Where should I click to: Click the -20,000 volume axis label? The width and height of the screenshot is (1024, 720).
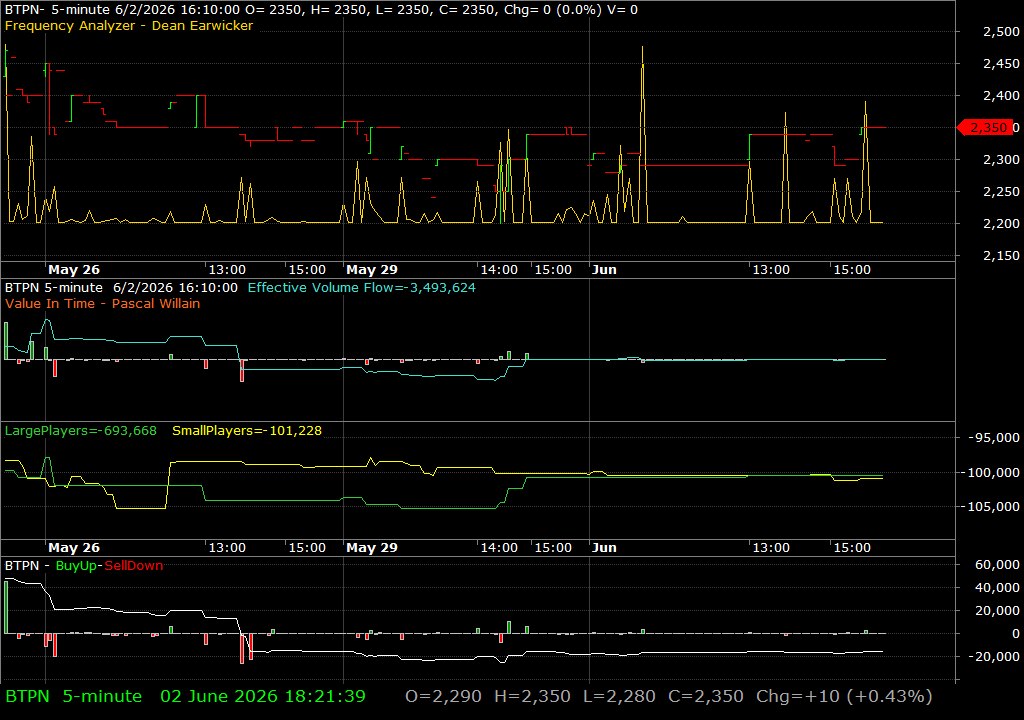tap(993, 657)
